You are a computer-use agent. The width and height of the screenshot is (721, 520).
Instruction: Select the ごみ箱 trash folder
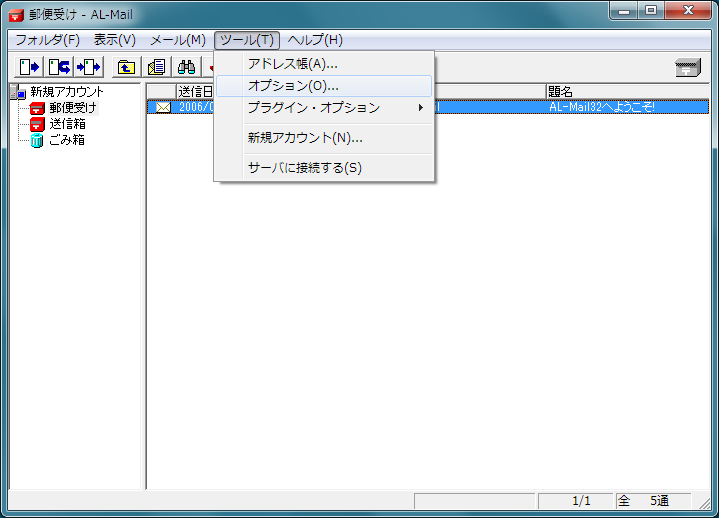pos(66,140)
